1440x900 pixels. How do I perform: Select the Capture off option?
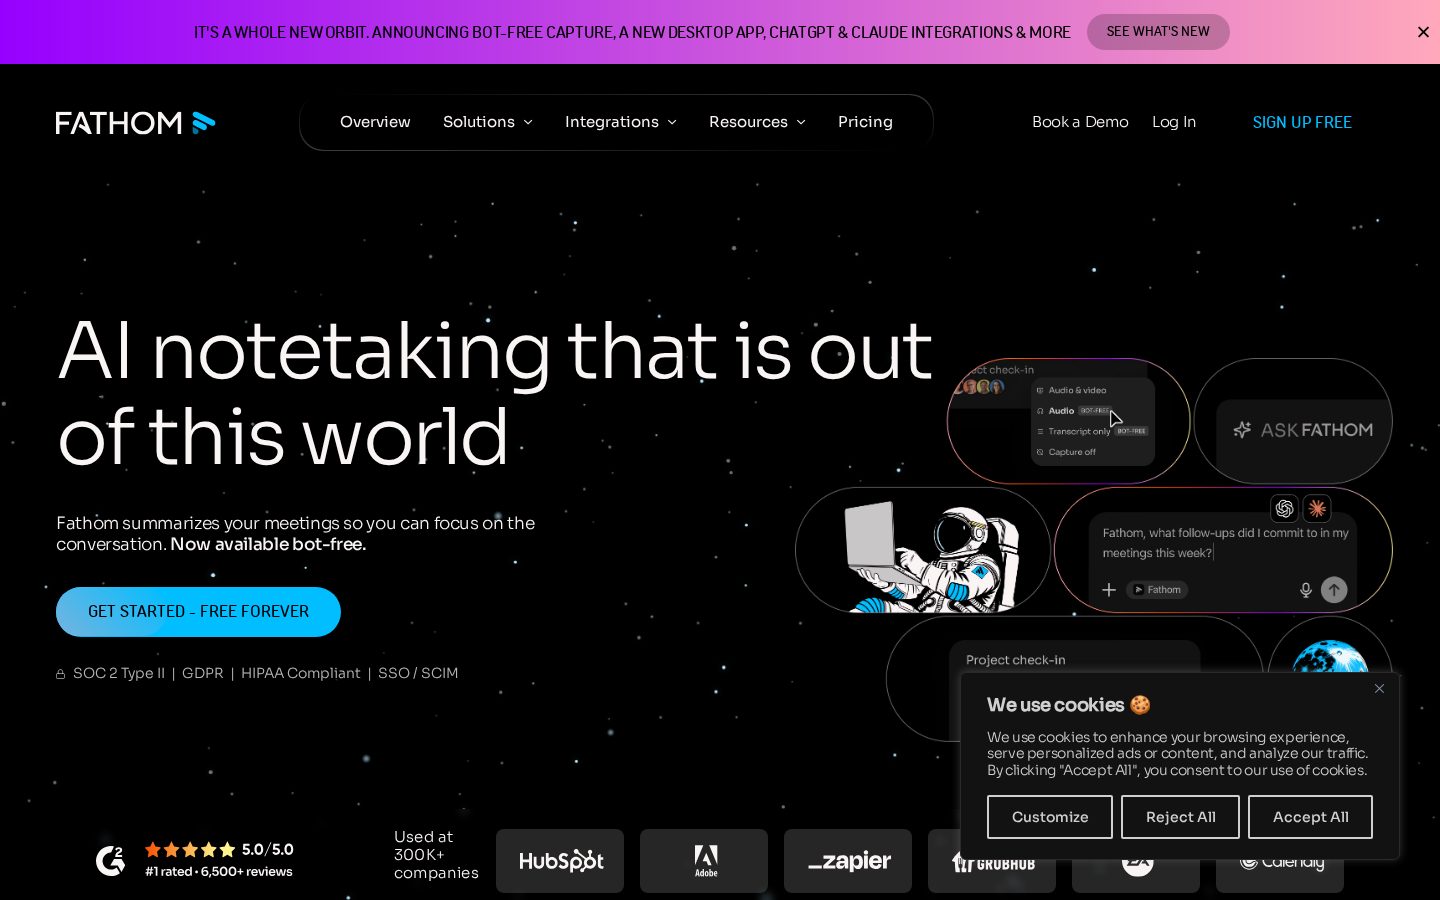(x=1066, y=452)
